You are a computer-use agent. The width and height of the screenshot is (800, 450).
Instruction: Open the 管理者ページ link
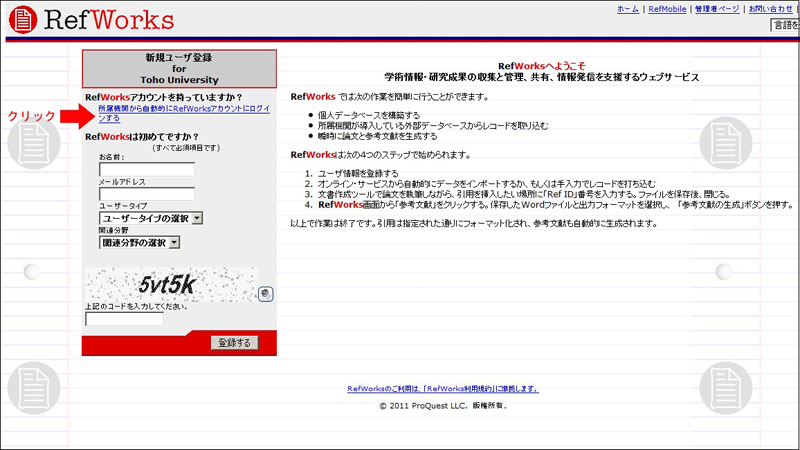(717, 9)
